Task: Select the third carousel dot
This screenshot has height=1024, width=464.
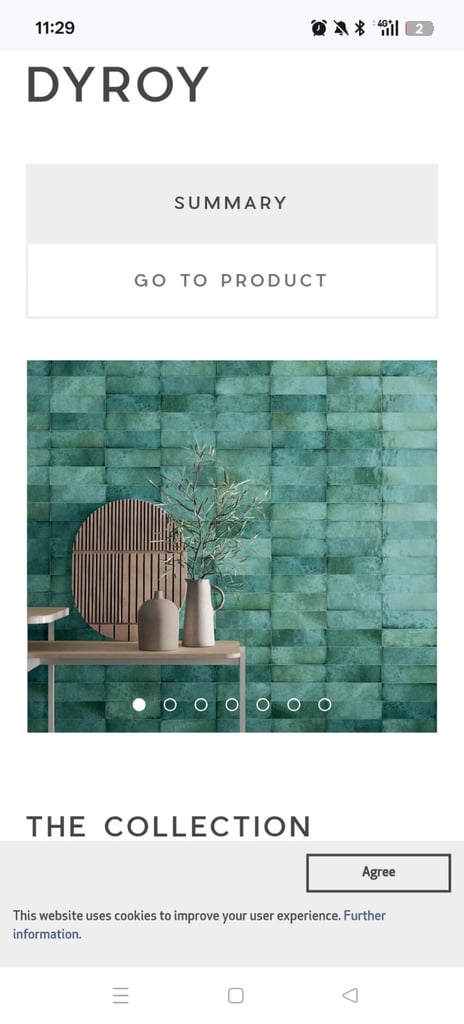Action: pos(201,705)
